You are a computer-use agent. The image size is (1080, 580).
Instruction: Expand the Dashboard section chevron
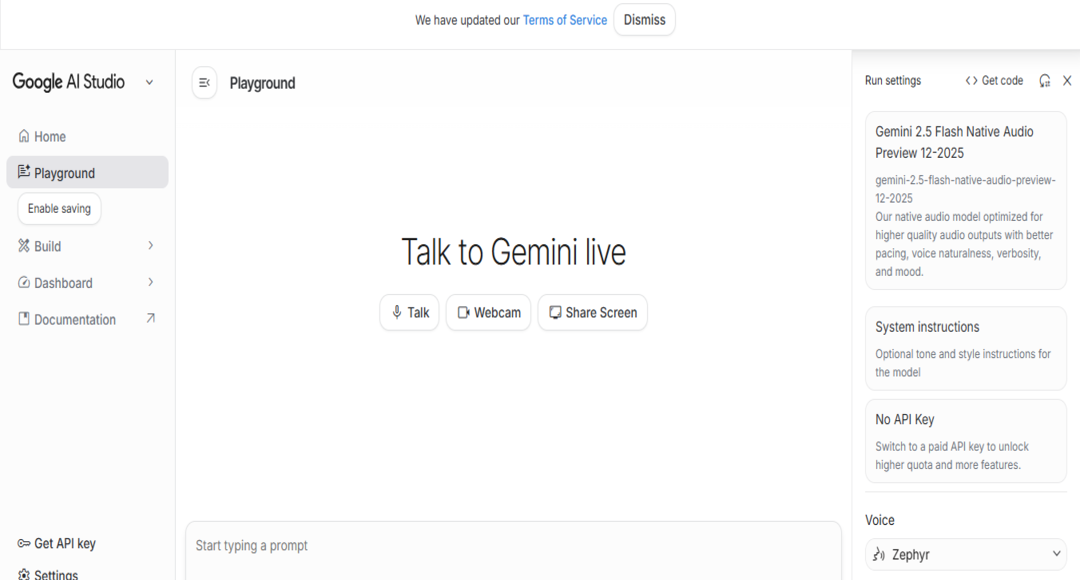150,282
